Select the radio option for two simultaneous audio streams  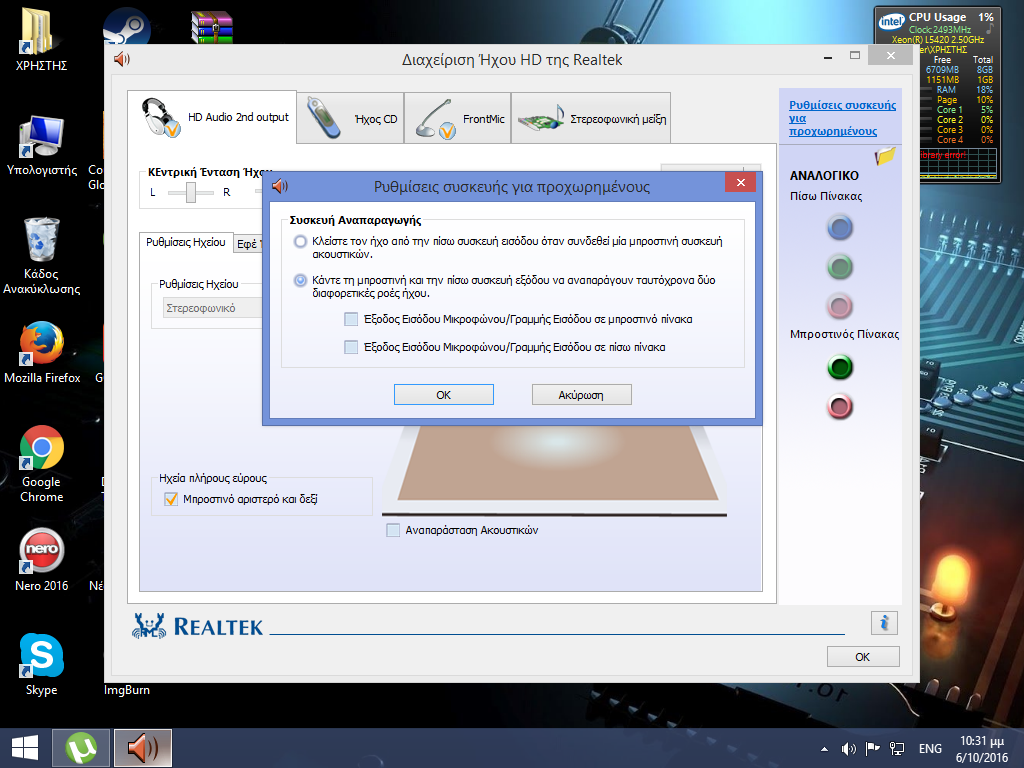(x=300, y=281)
